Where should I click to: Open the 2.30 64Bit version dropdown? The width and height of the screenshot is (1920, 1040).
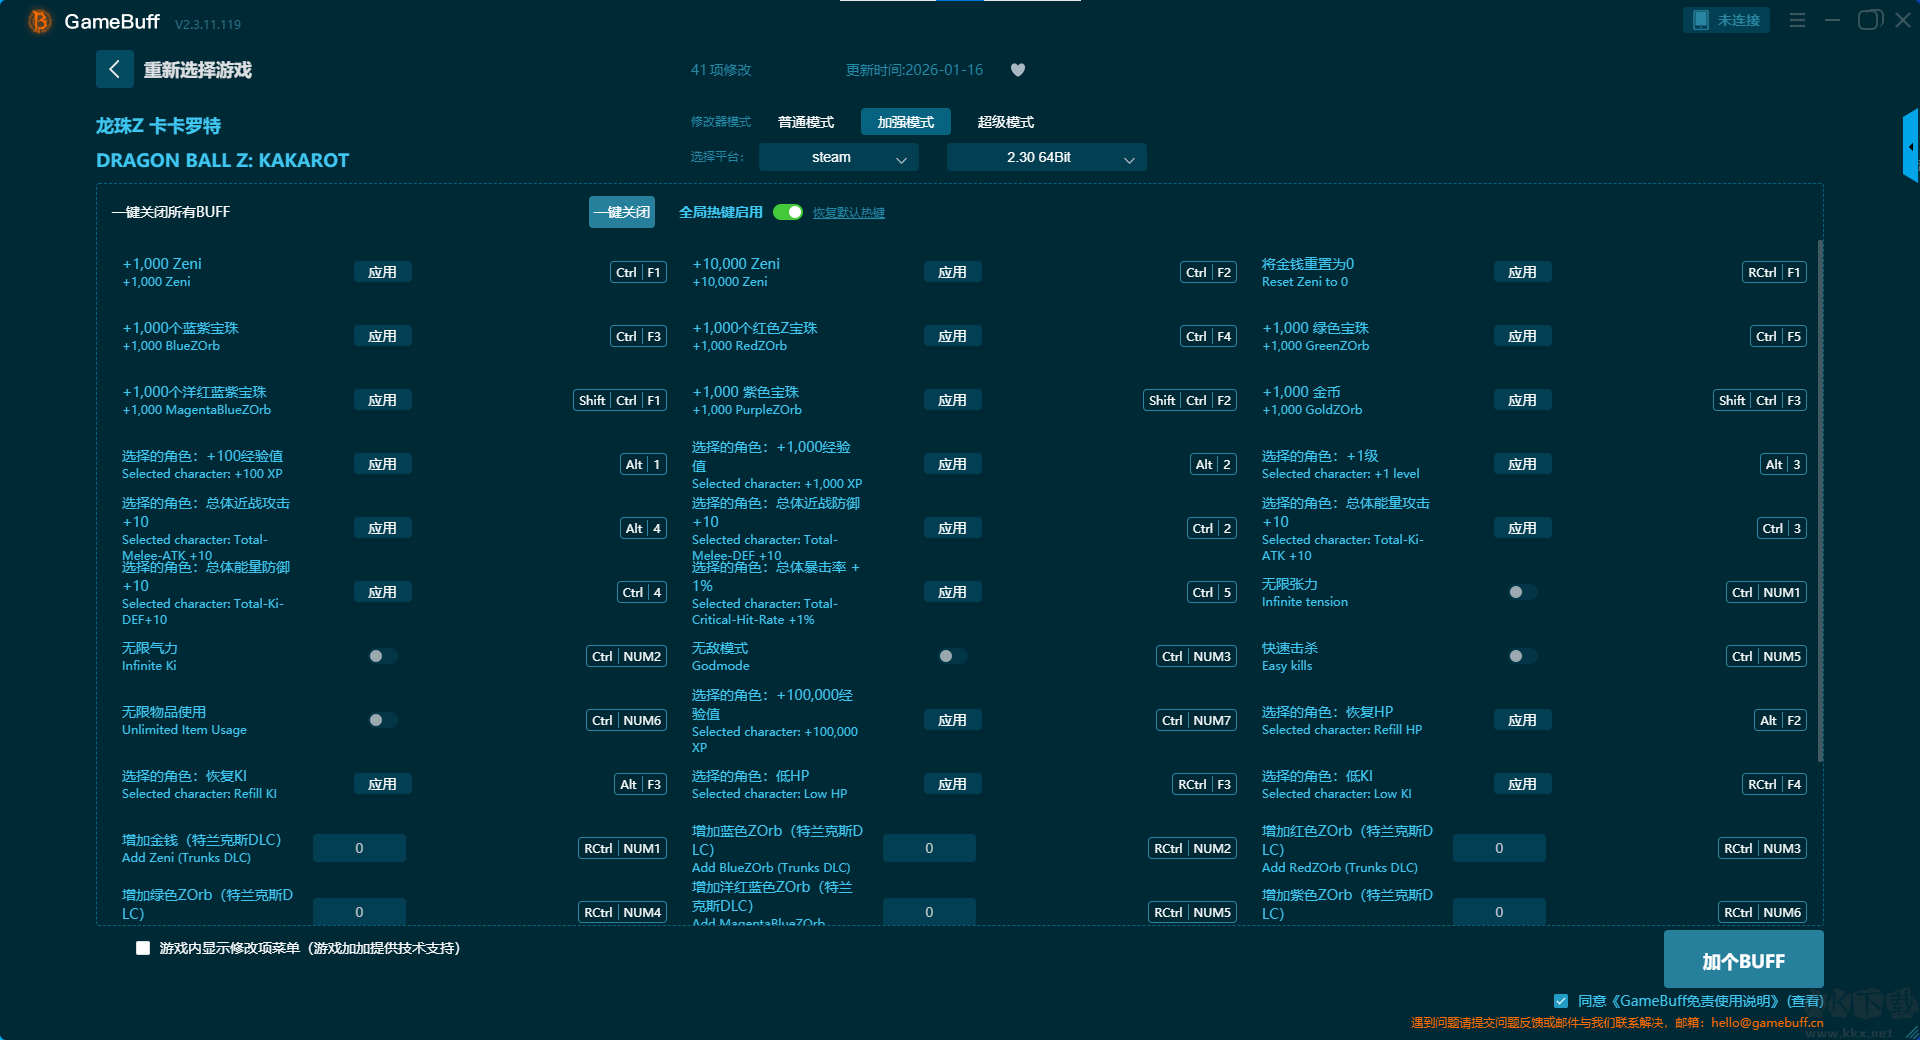pyautogui.click(x=1046, y=157)
